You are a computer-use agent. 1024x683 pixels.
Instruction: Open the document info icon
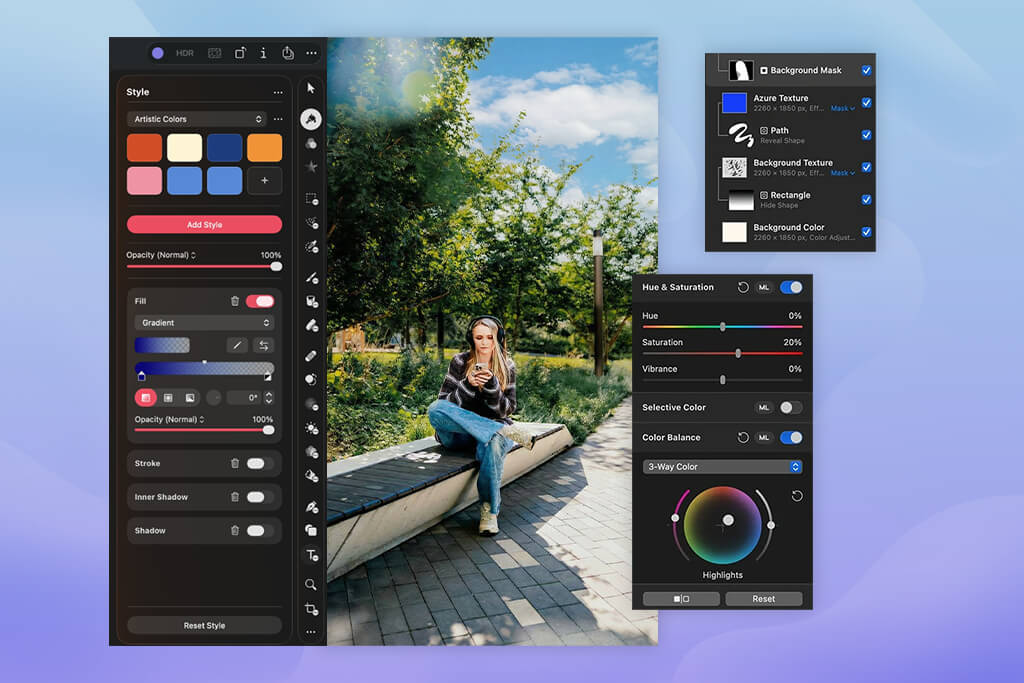[x=263, y=53]
